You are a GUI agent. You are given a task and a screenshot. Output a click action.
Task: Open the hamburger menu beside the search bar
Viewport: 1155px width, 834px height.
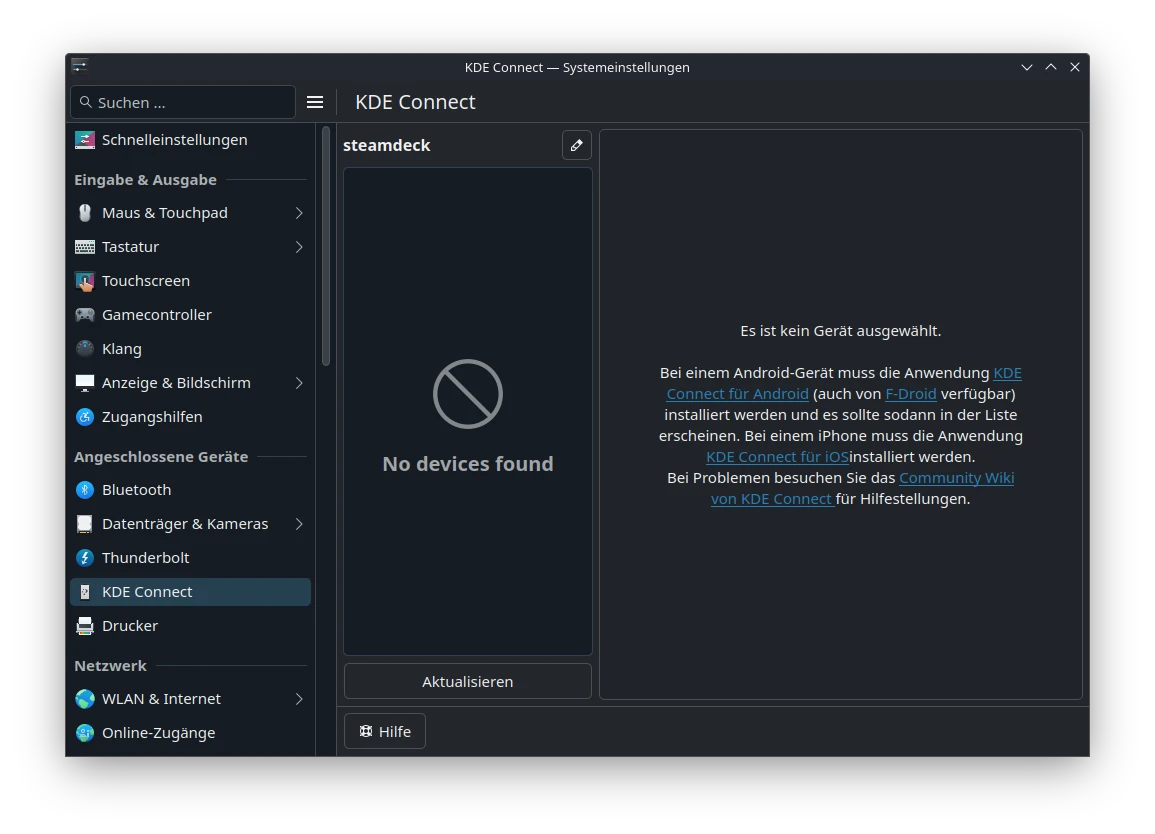pos(315,102)
